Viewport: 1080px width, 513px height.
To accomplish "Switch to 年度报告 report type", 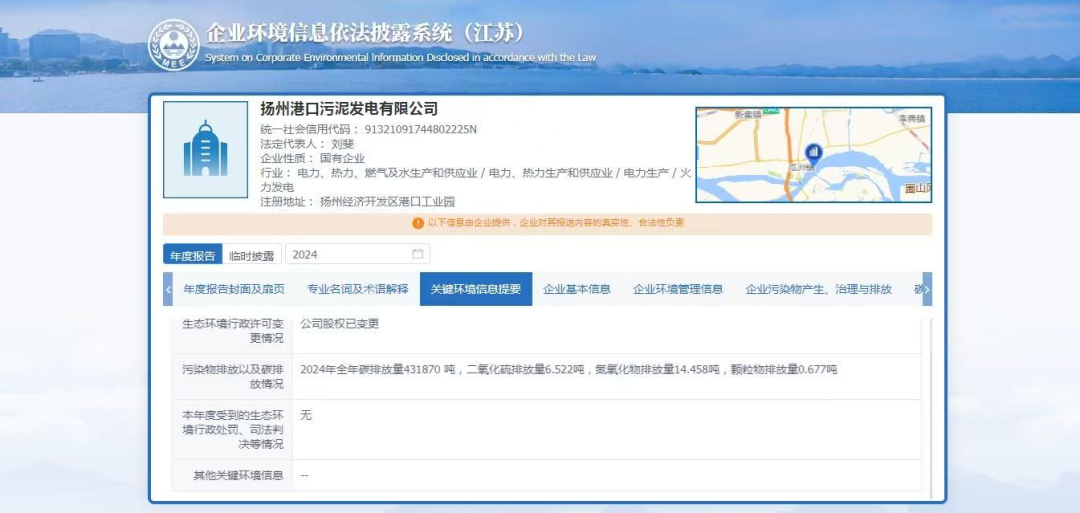I will click(192, 255).
